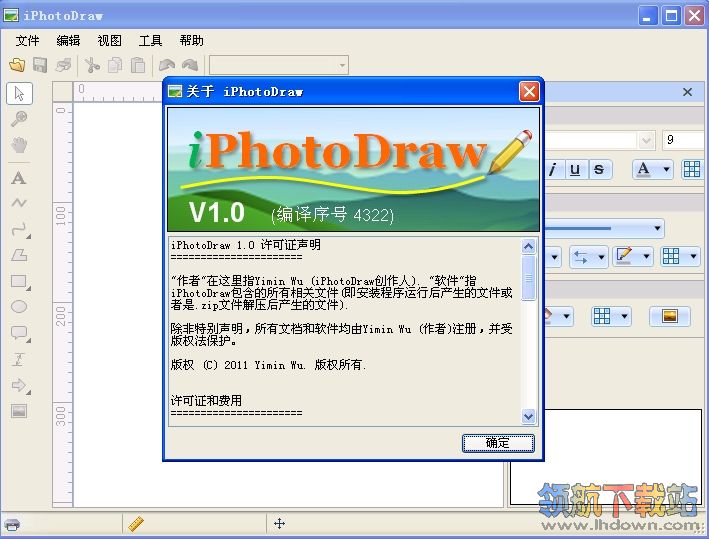Click the Paste clipboard icon
709x539 pixels.
point(138,65)
